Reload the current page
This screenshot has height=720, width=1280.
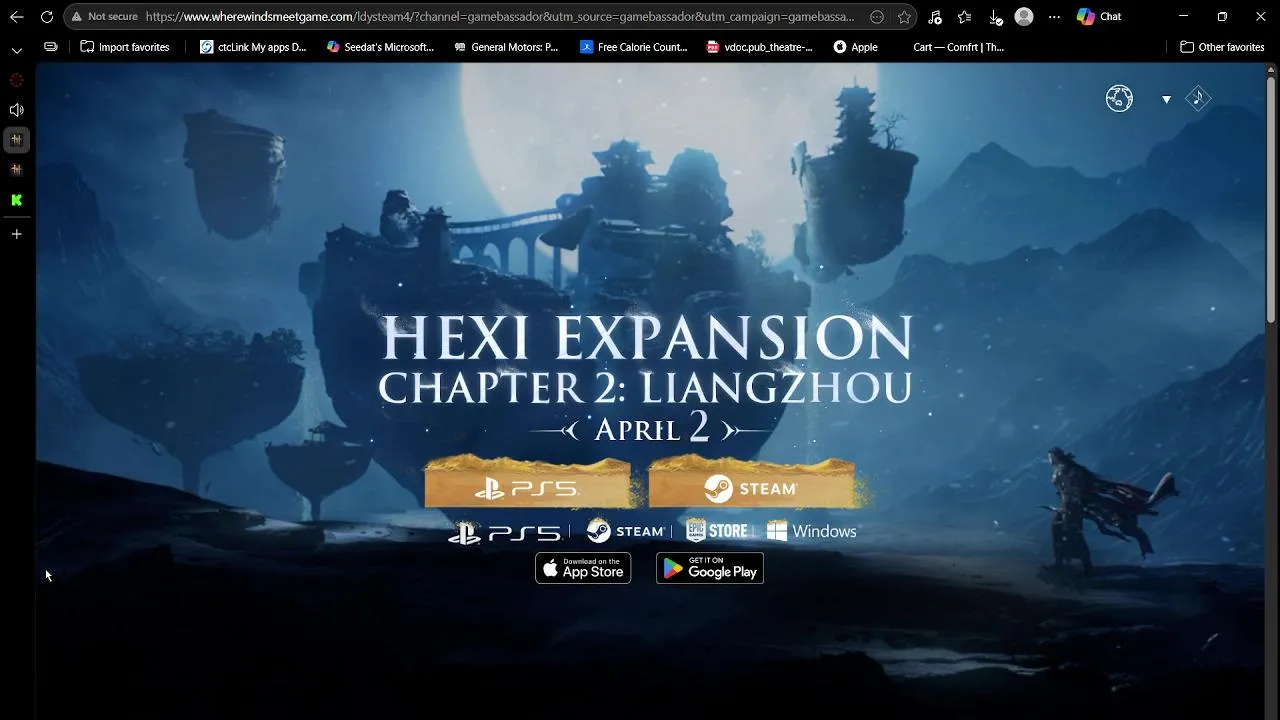pos(47,17)
